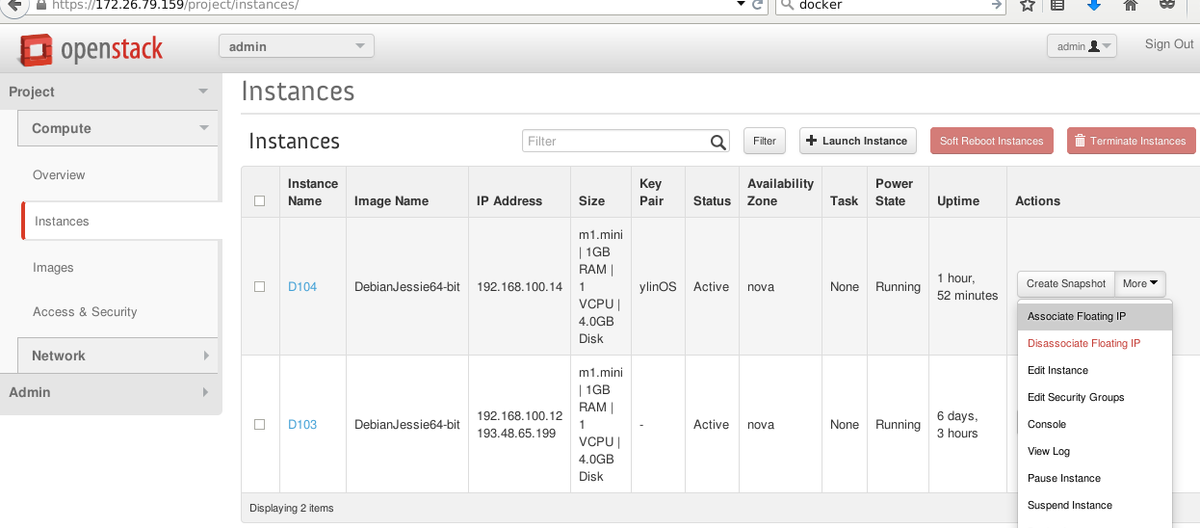Click the OpenStack logo icon
This screenshot has height=528, width=1200.
[x=36, y=48]
